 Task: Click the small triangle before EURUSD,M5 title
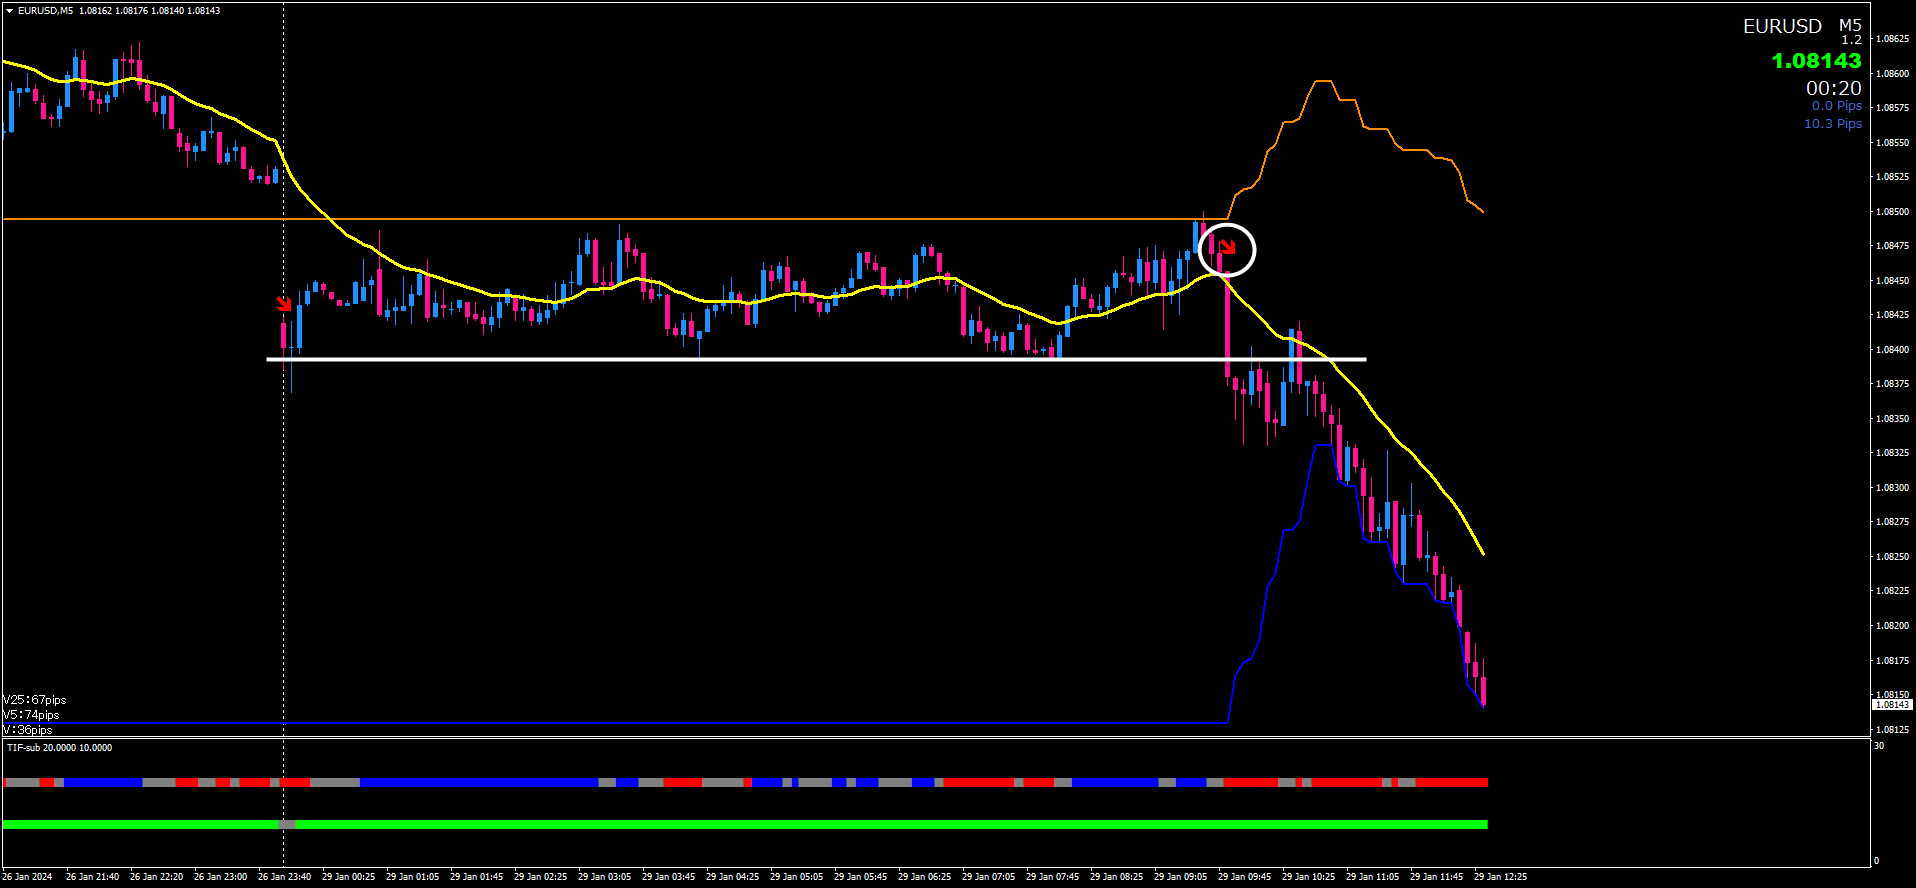tap(9, 11)
